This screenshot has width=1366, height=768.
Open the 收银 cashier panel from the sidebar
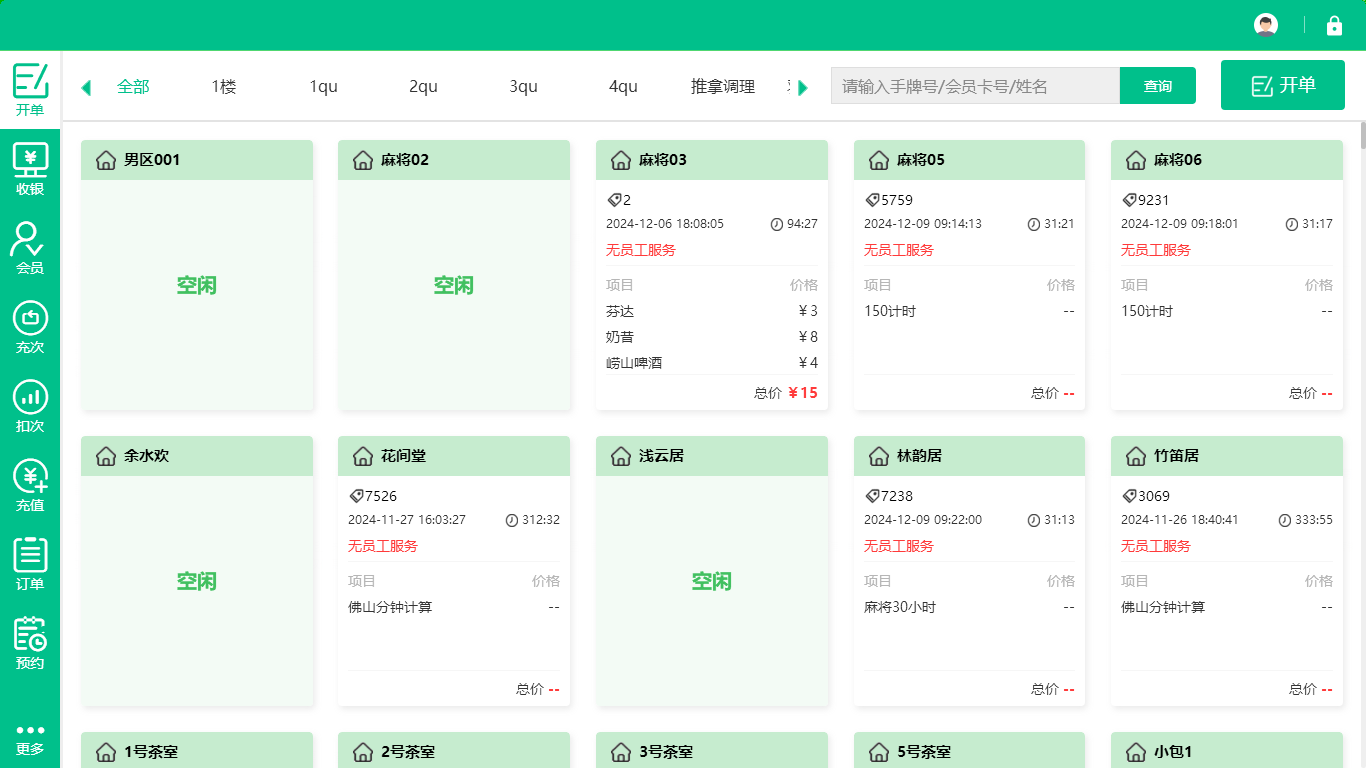pos(30,168)
